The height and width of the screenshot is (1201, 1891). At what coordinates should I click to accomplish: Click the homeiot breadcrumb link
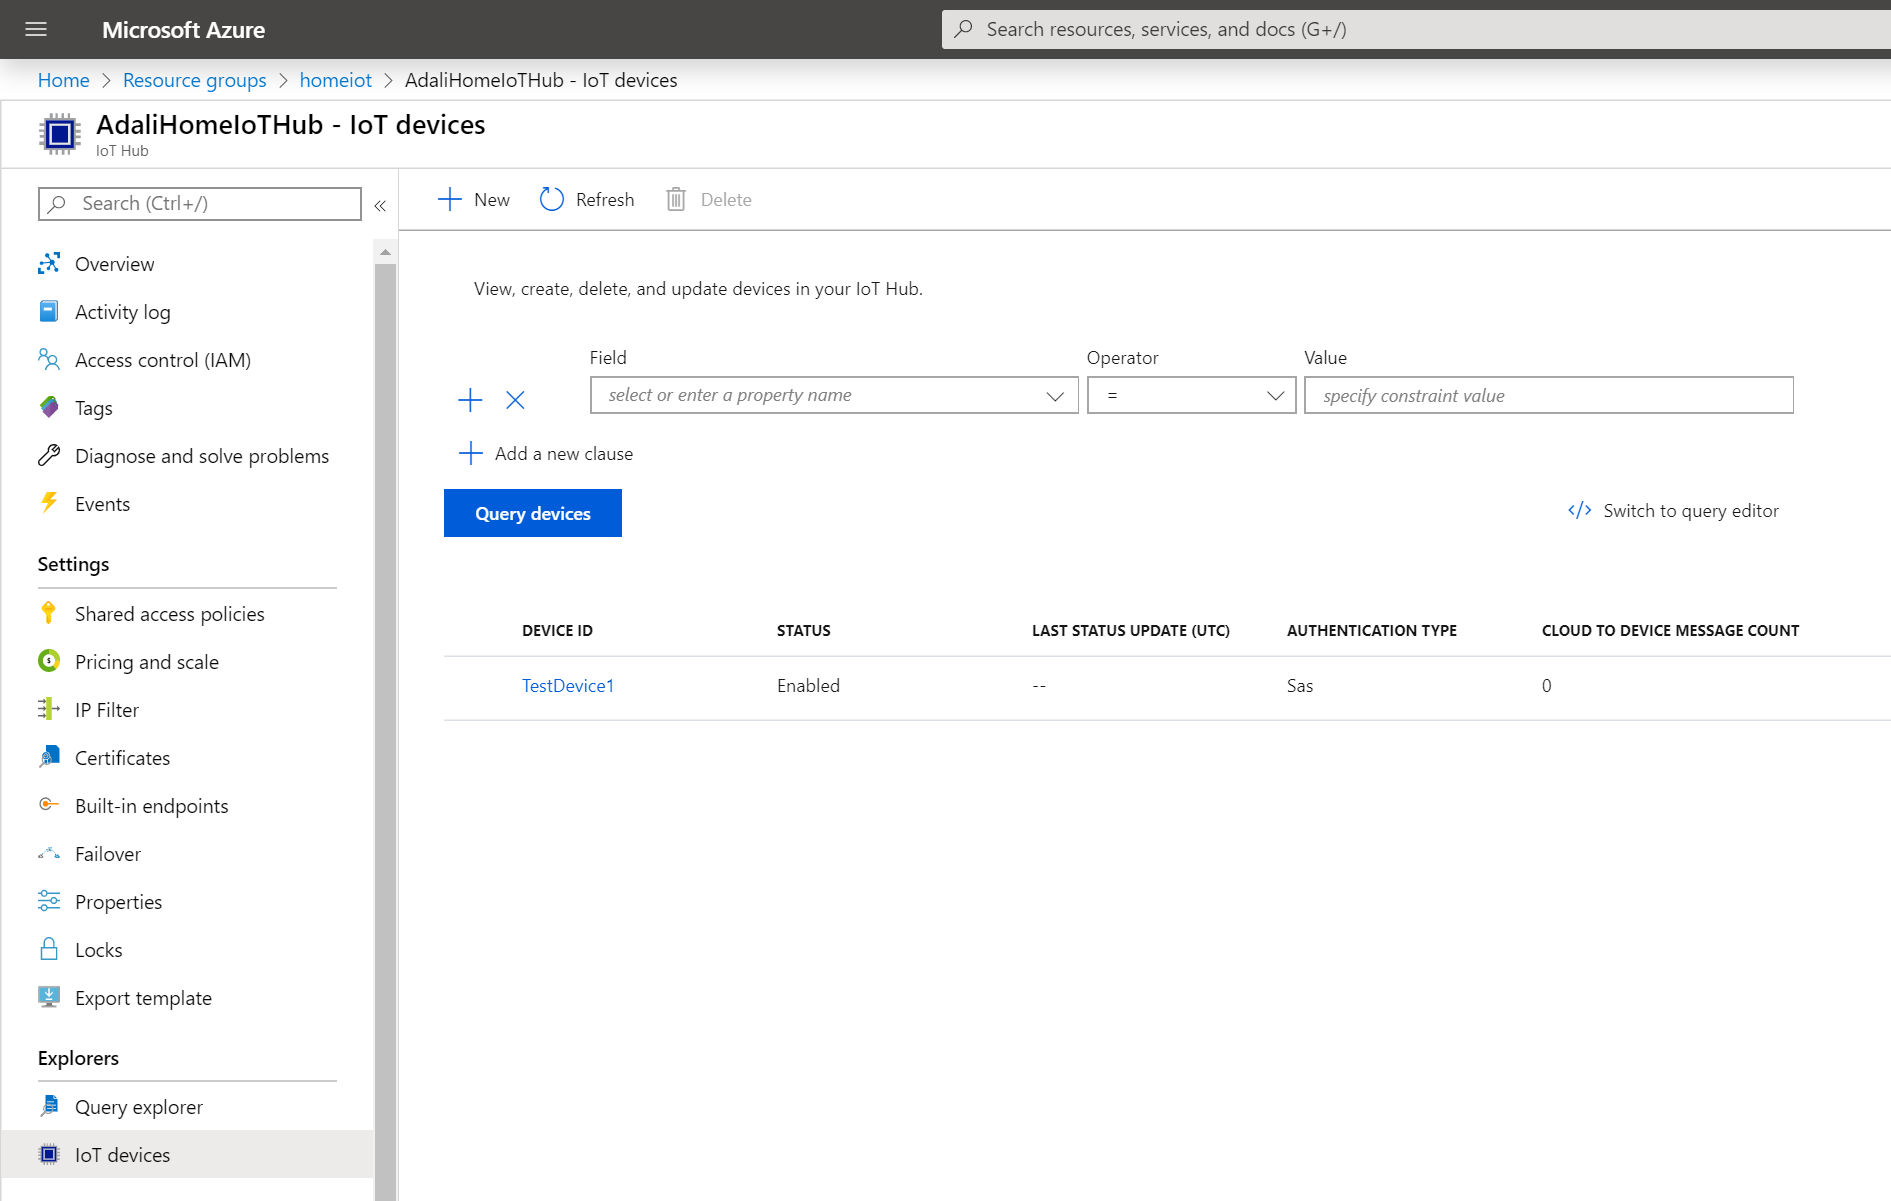coord(335,80)
